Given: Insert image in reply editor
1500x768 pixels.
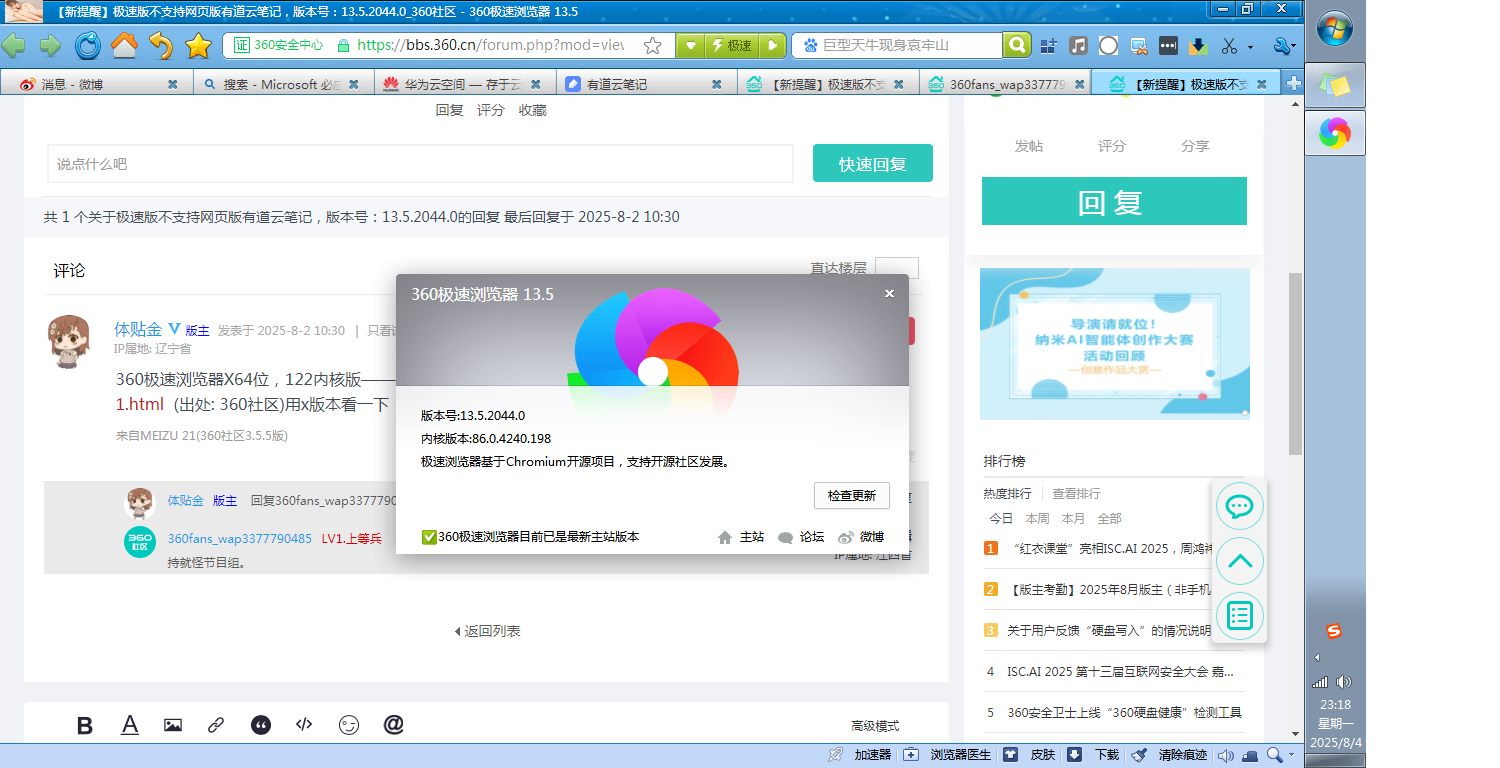Looking at the screenshot, I should (173, 725).
